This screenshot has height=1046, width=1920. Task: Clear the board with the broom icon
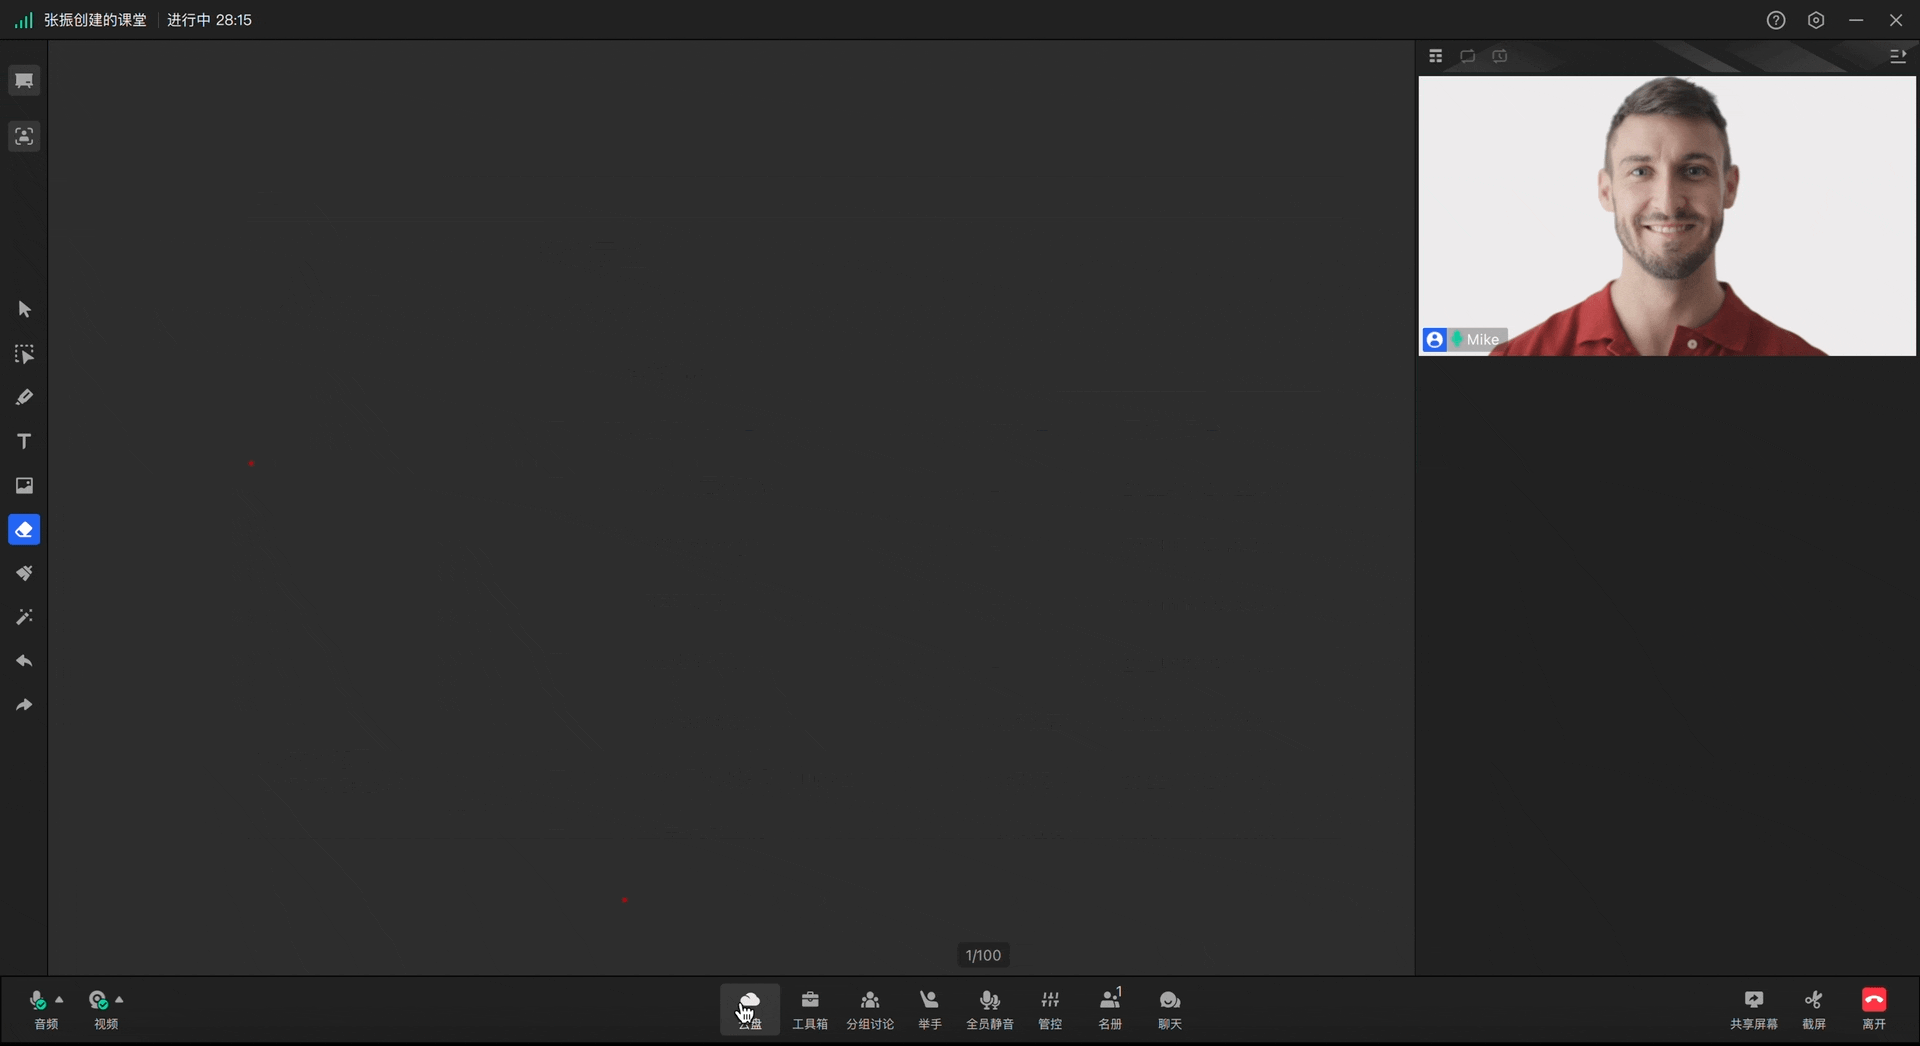click(x=24, y=574)
